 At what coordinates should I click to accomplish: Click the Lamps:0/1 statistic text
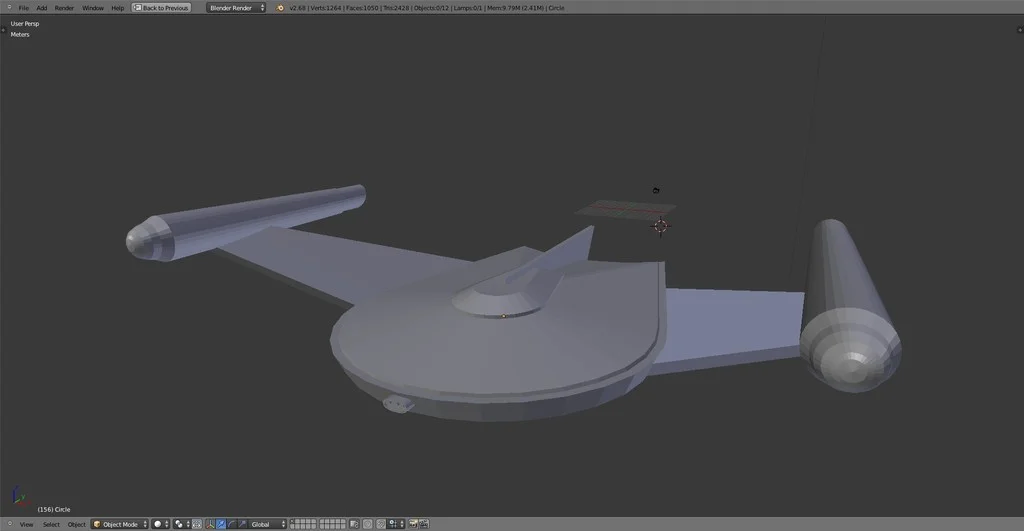pyautogui.click(x=468, y=8)
